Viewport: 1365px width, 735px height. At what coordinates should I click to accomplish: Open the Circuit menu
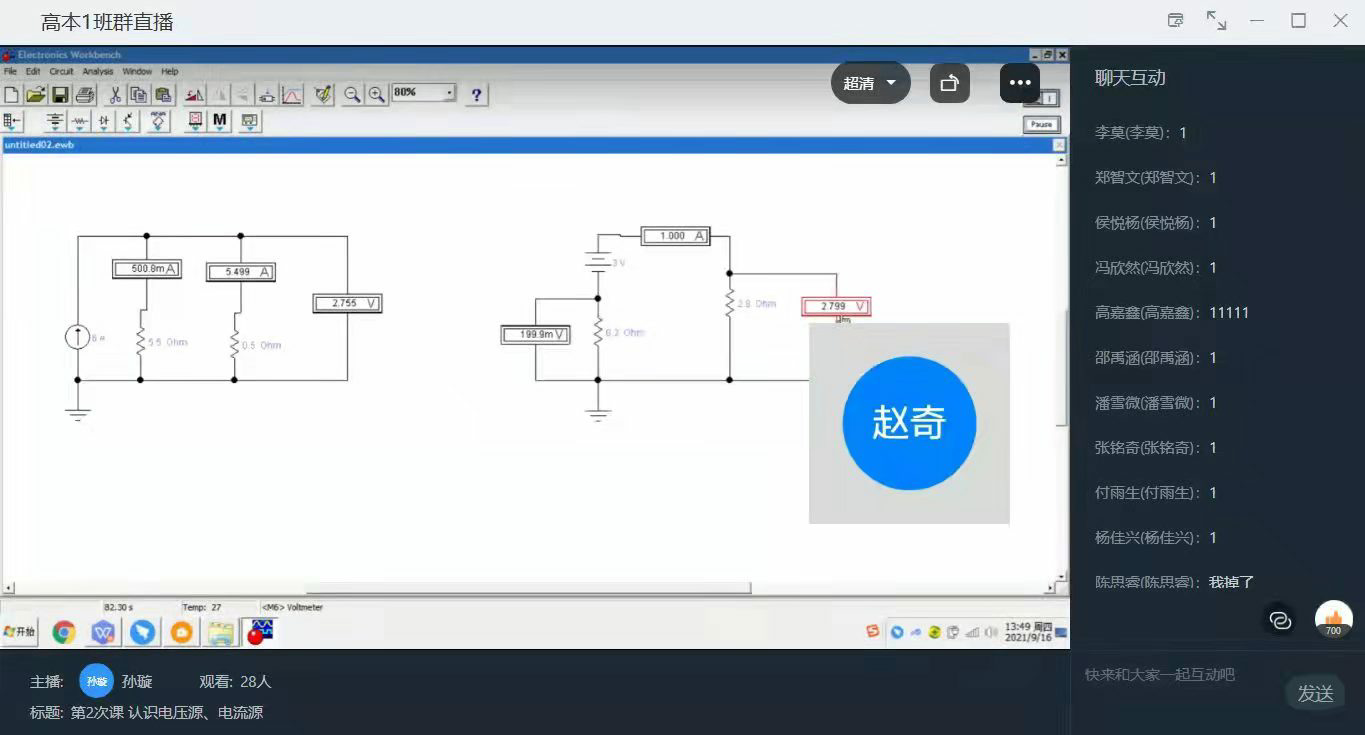tap(61, 72)
